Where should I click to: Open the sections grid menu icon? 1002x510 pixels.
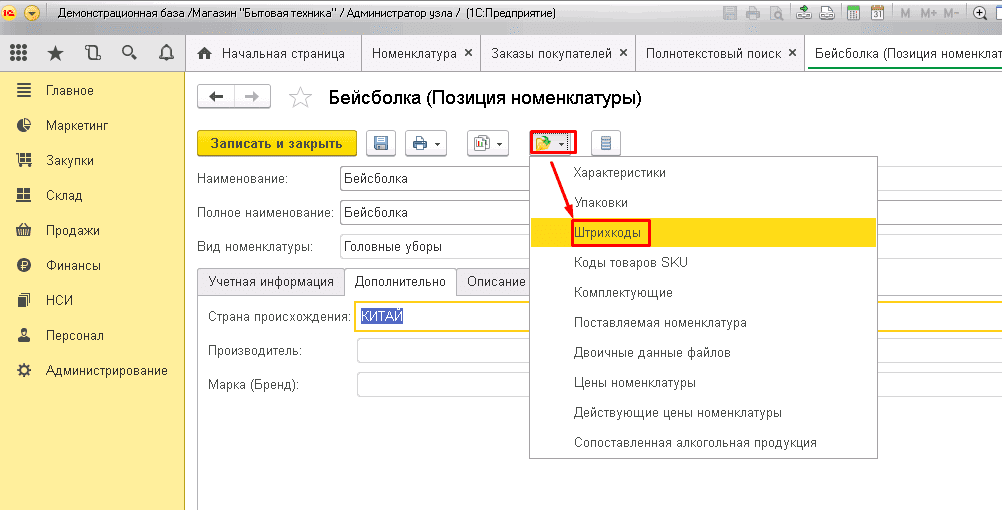19,53
